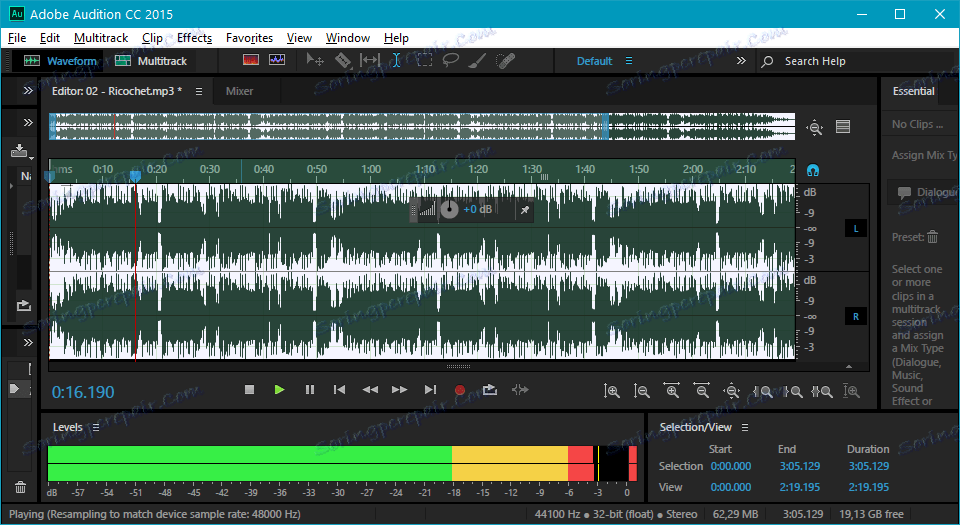The image size is (960, 525).
Task: Select the Razor tool in toolbar
Action: click(342, 60)
